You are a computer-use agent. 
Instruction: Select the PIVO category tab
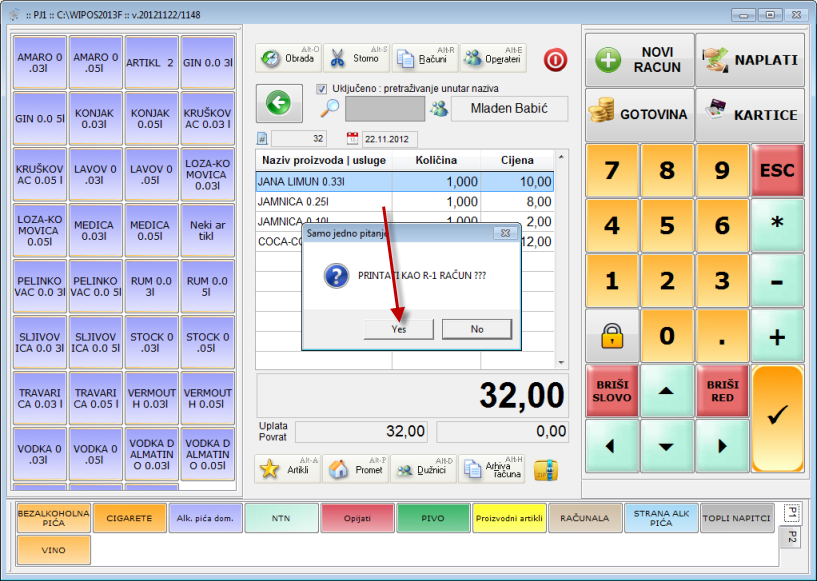(x=433, y=518)
